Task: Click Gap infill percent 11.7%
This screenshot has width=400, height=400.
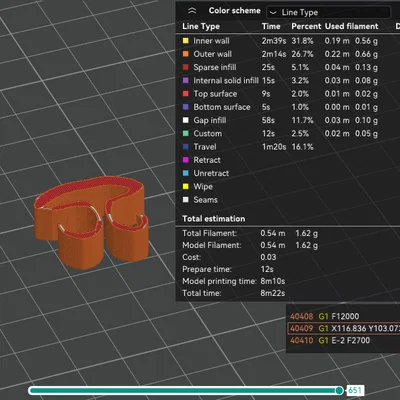Action: click(302, 120)
